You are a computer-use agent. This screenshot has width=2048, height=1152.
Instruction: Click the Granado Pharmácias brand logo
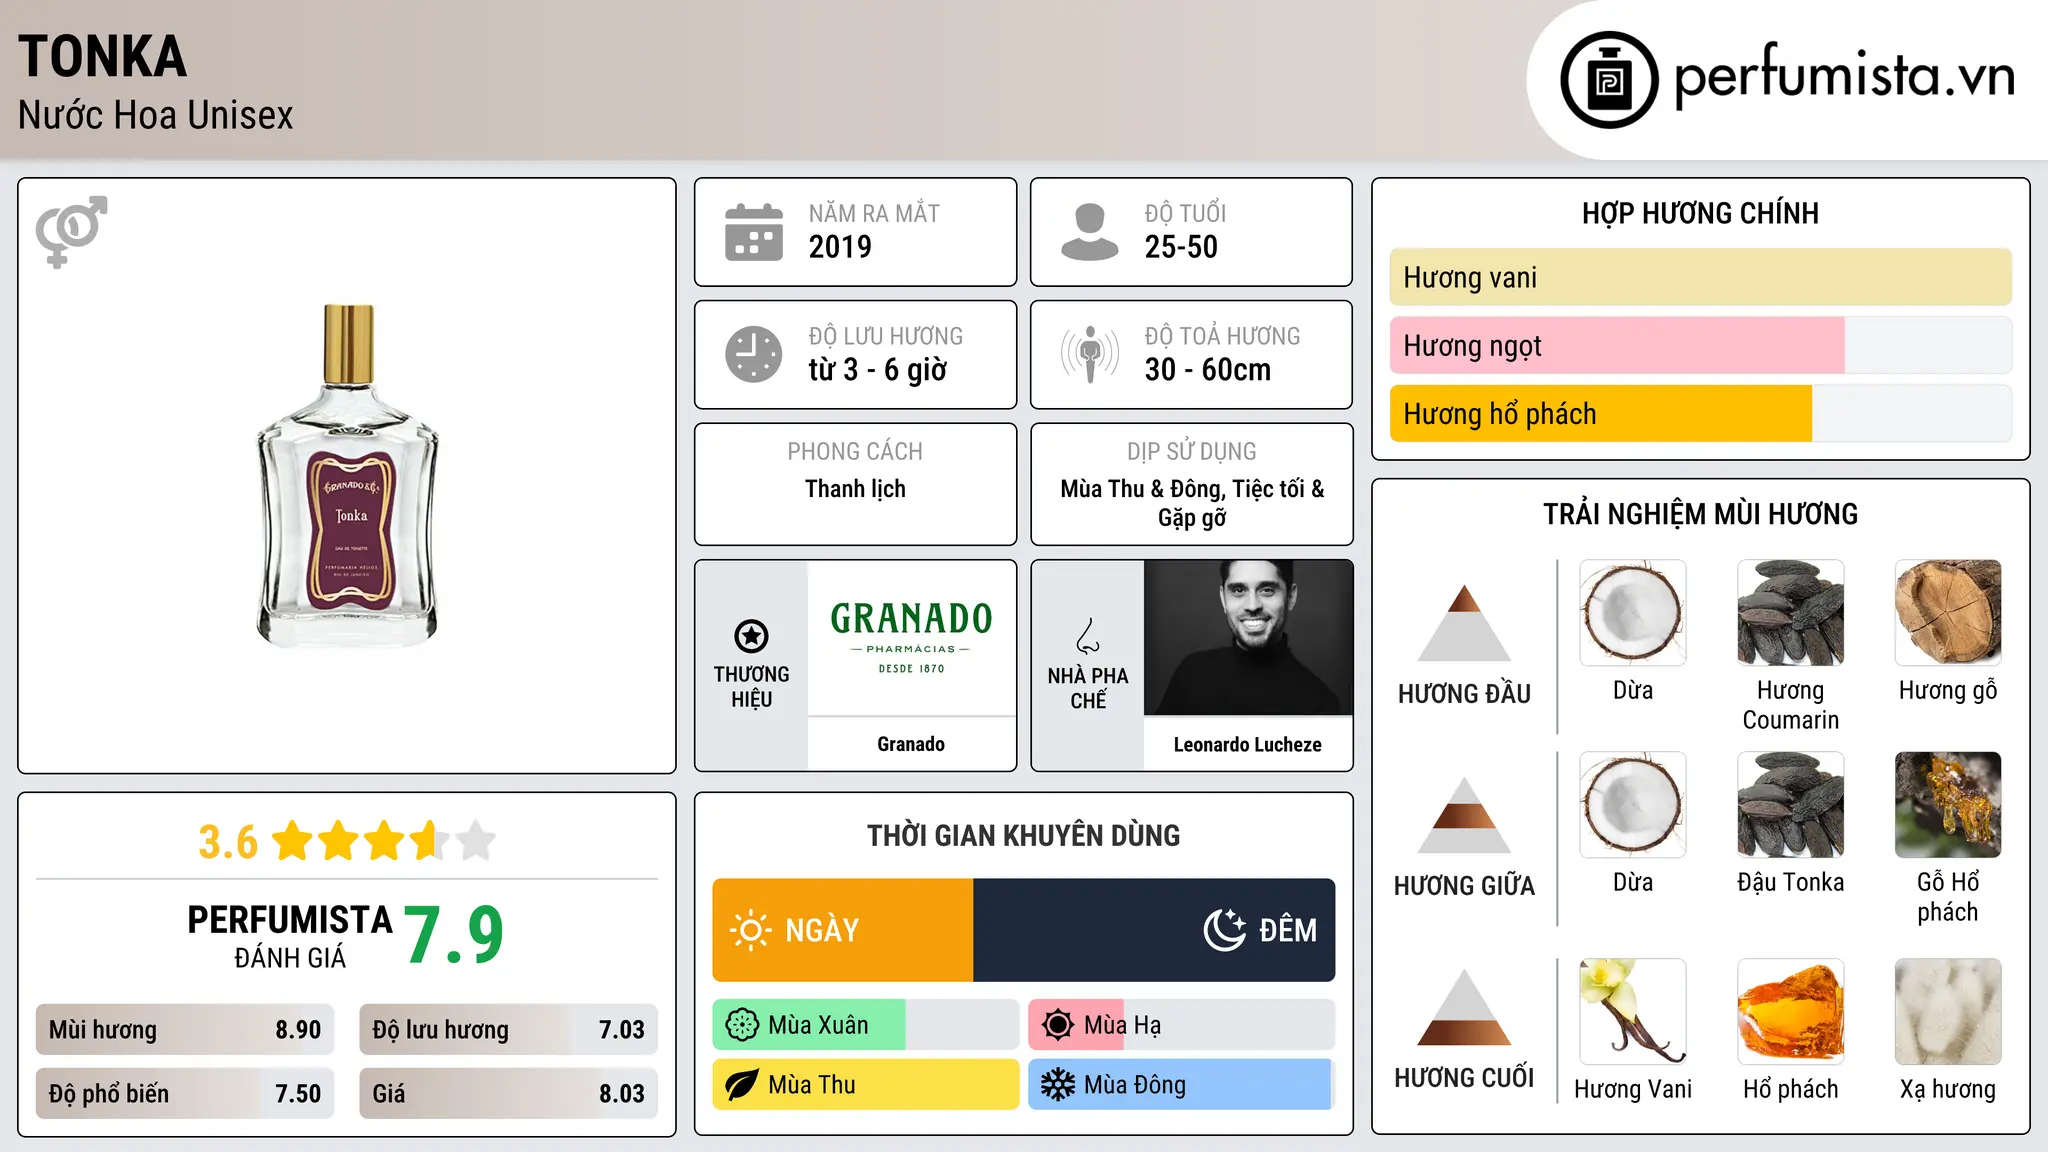911,637
